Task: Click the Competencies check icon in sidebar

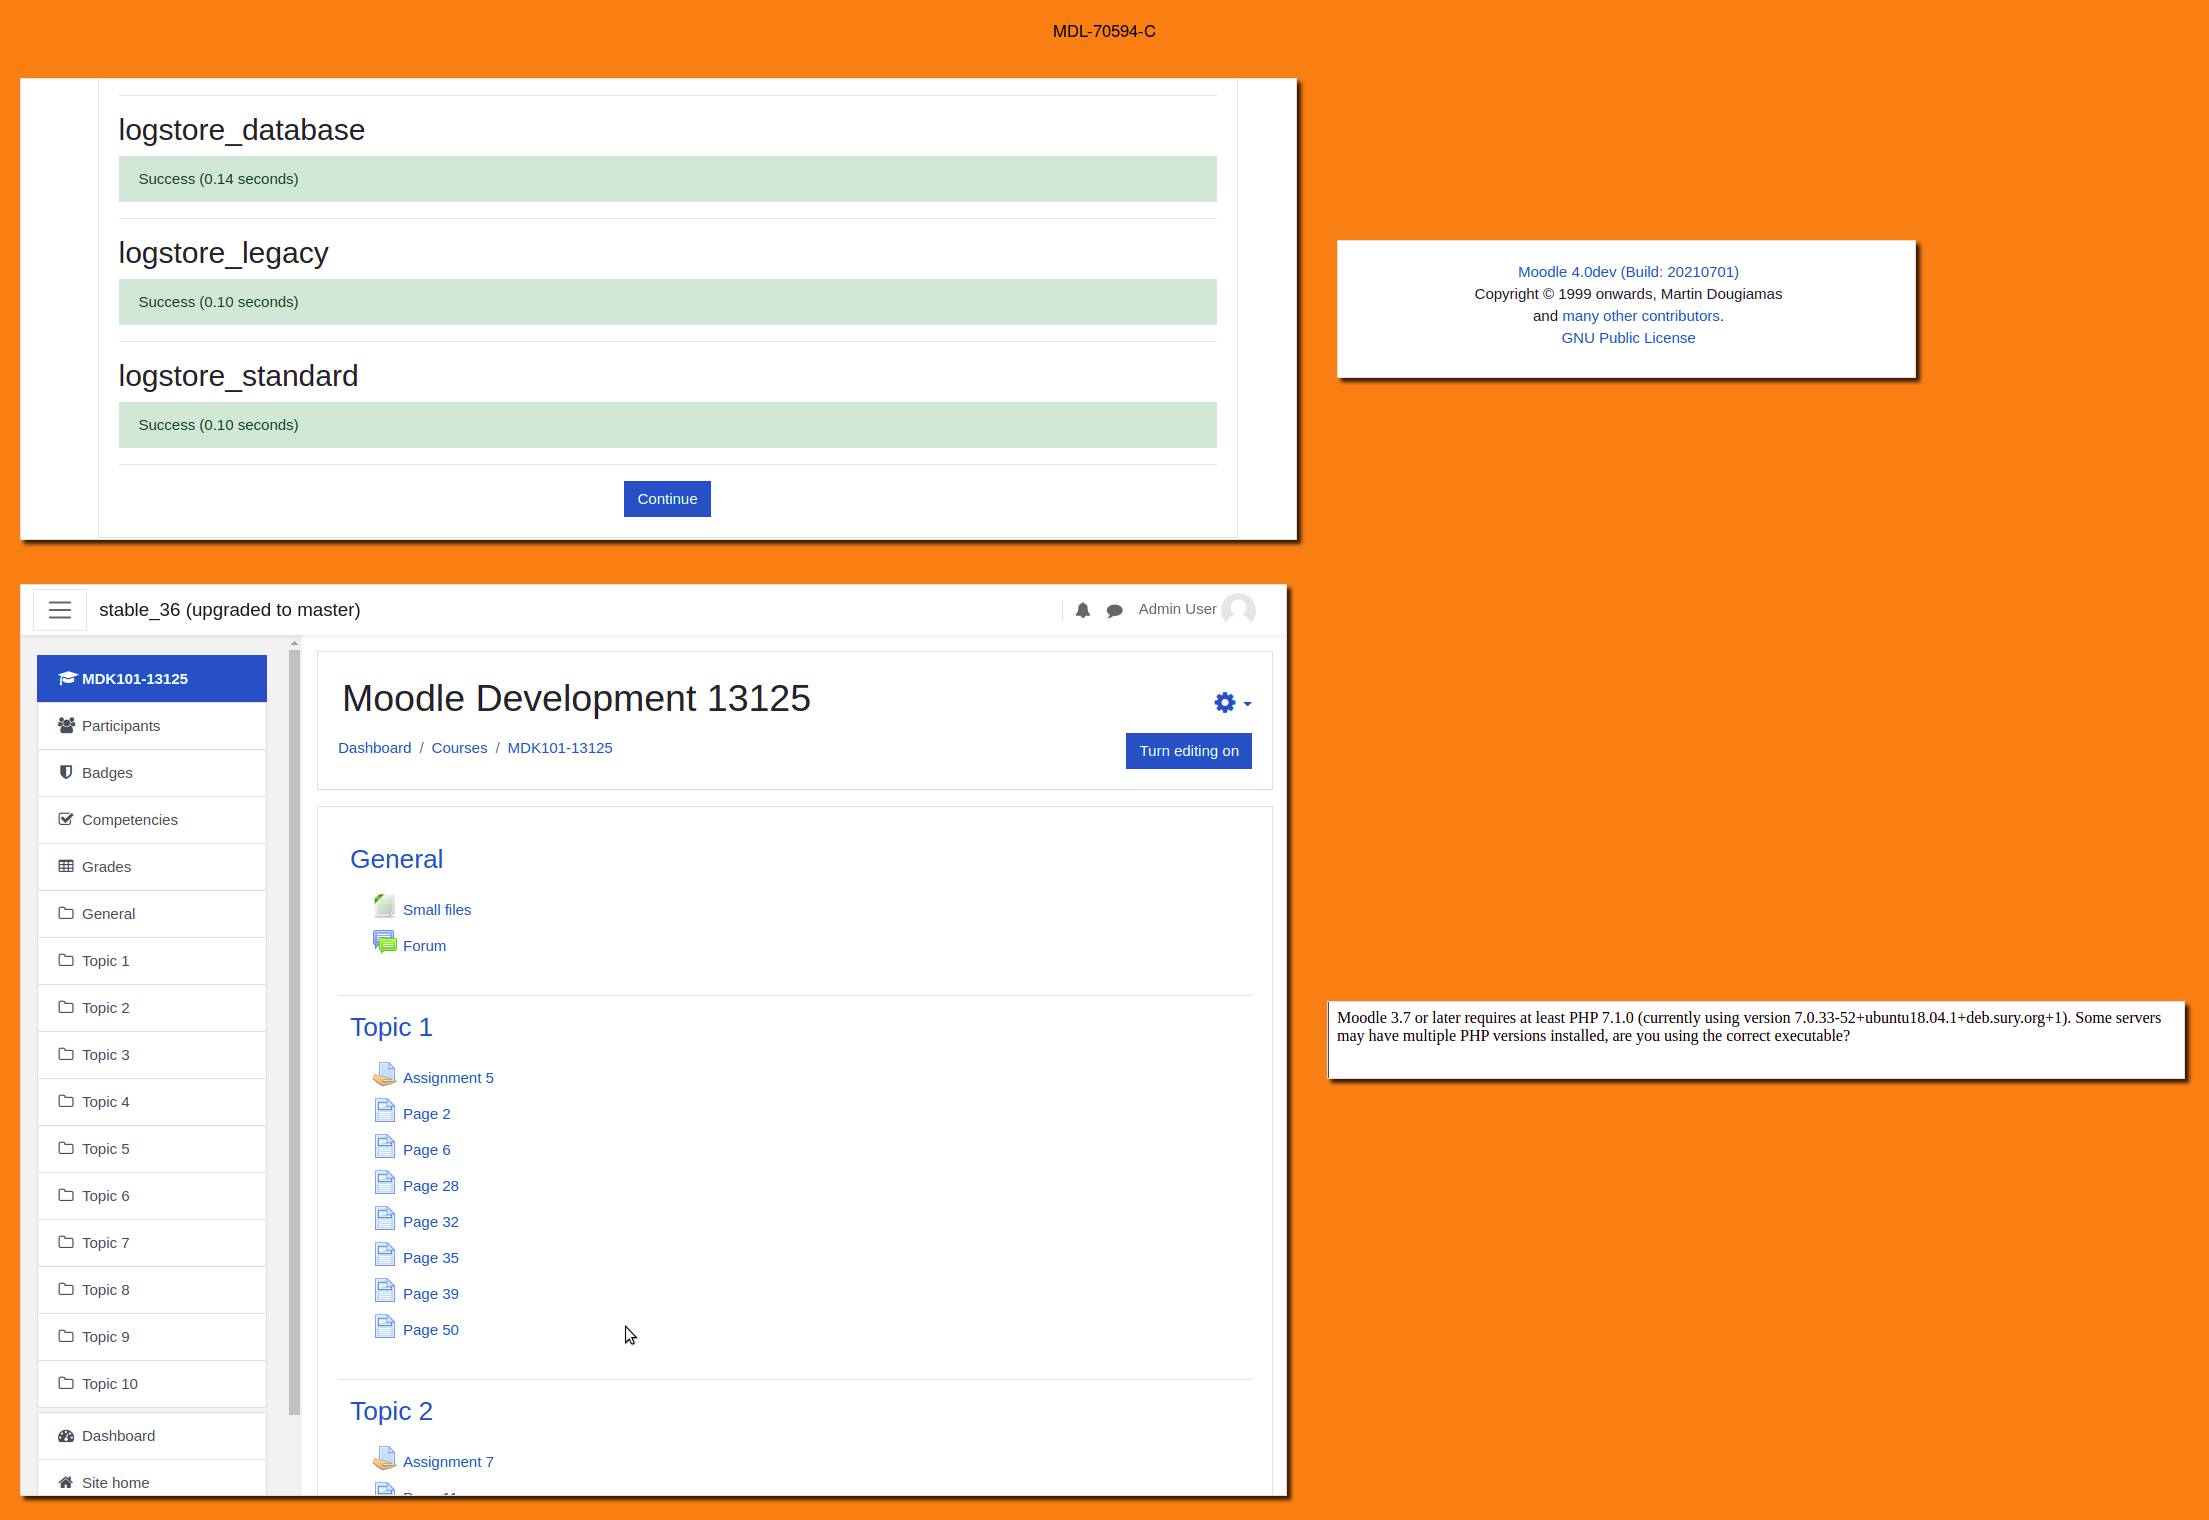Action: tap(66, 819)
